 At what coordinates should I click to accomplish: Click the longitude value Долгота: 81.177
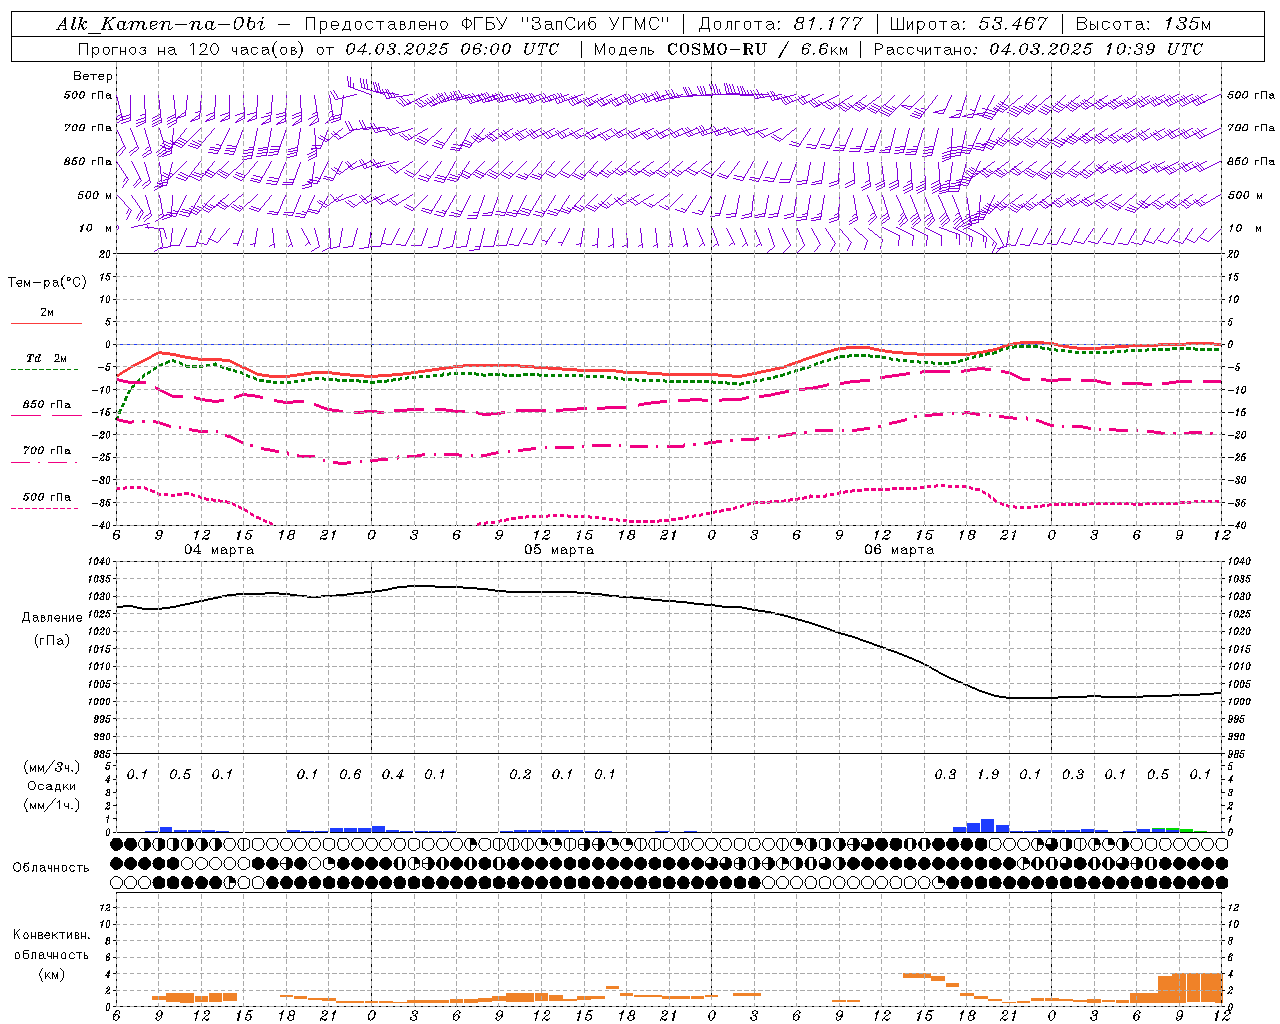[780, 24]
